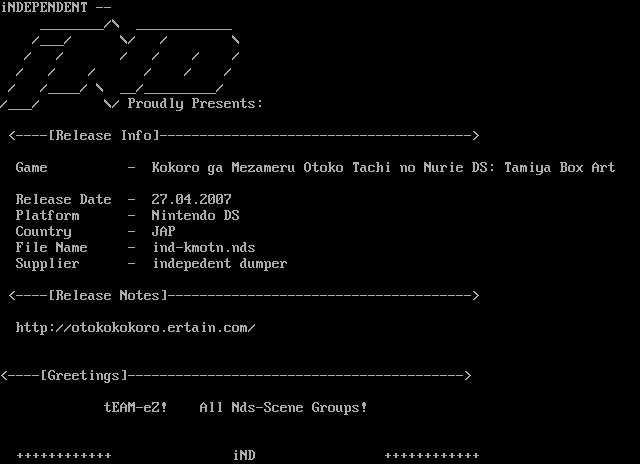Click the "All Nds-Scene Groups!" text
This screenshot has height=464, width=640.
tap(283, 407)
